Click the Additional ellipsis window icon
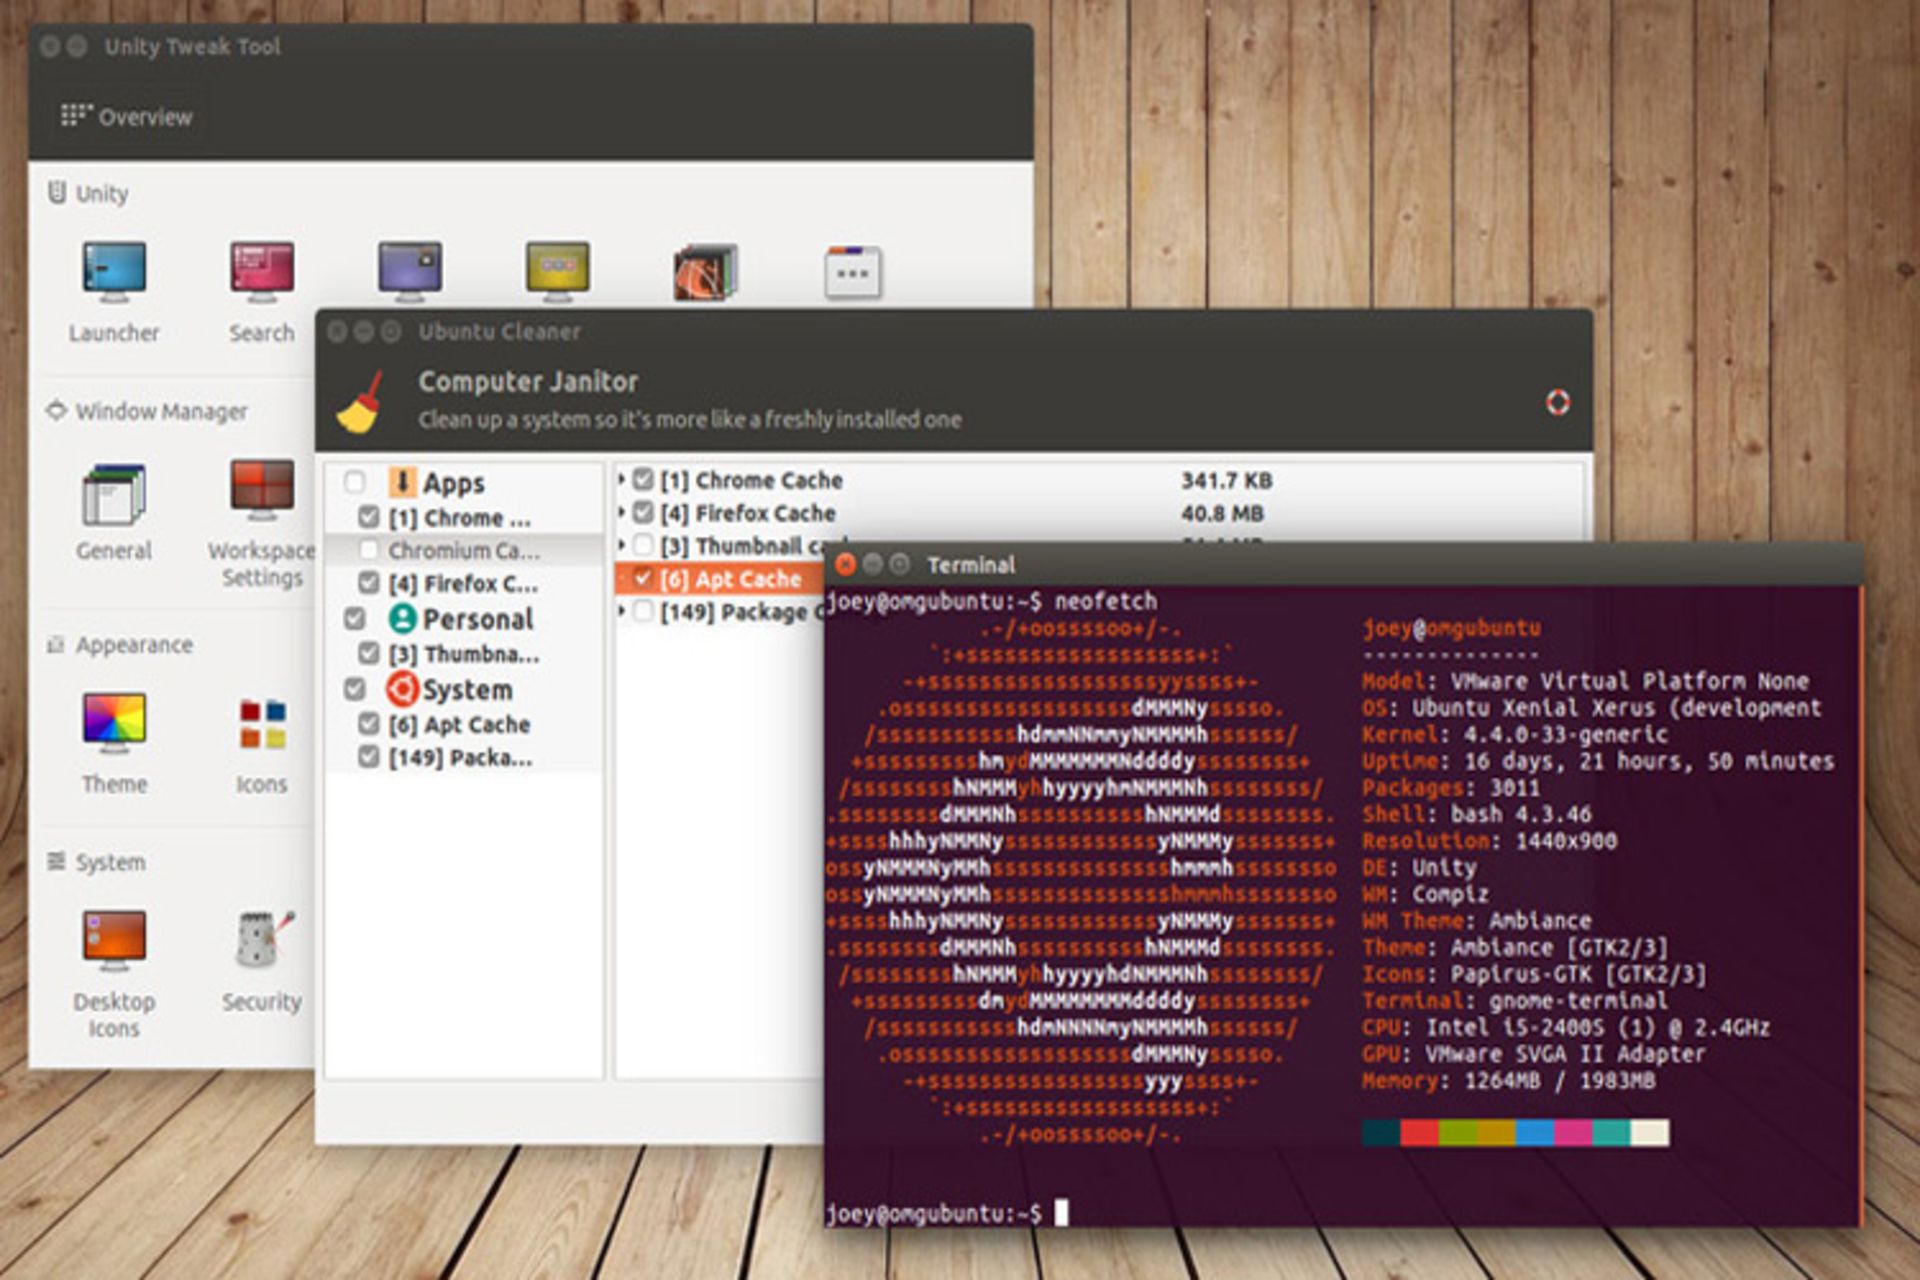 point(853,272)
